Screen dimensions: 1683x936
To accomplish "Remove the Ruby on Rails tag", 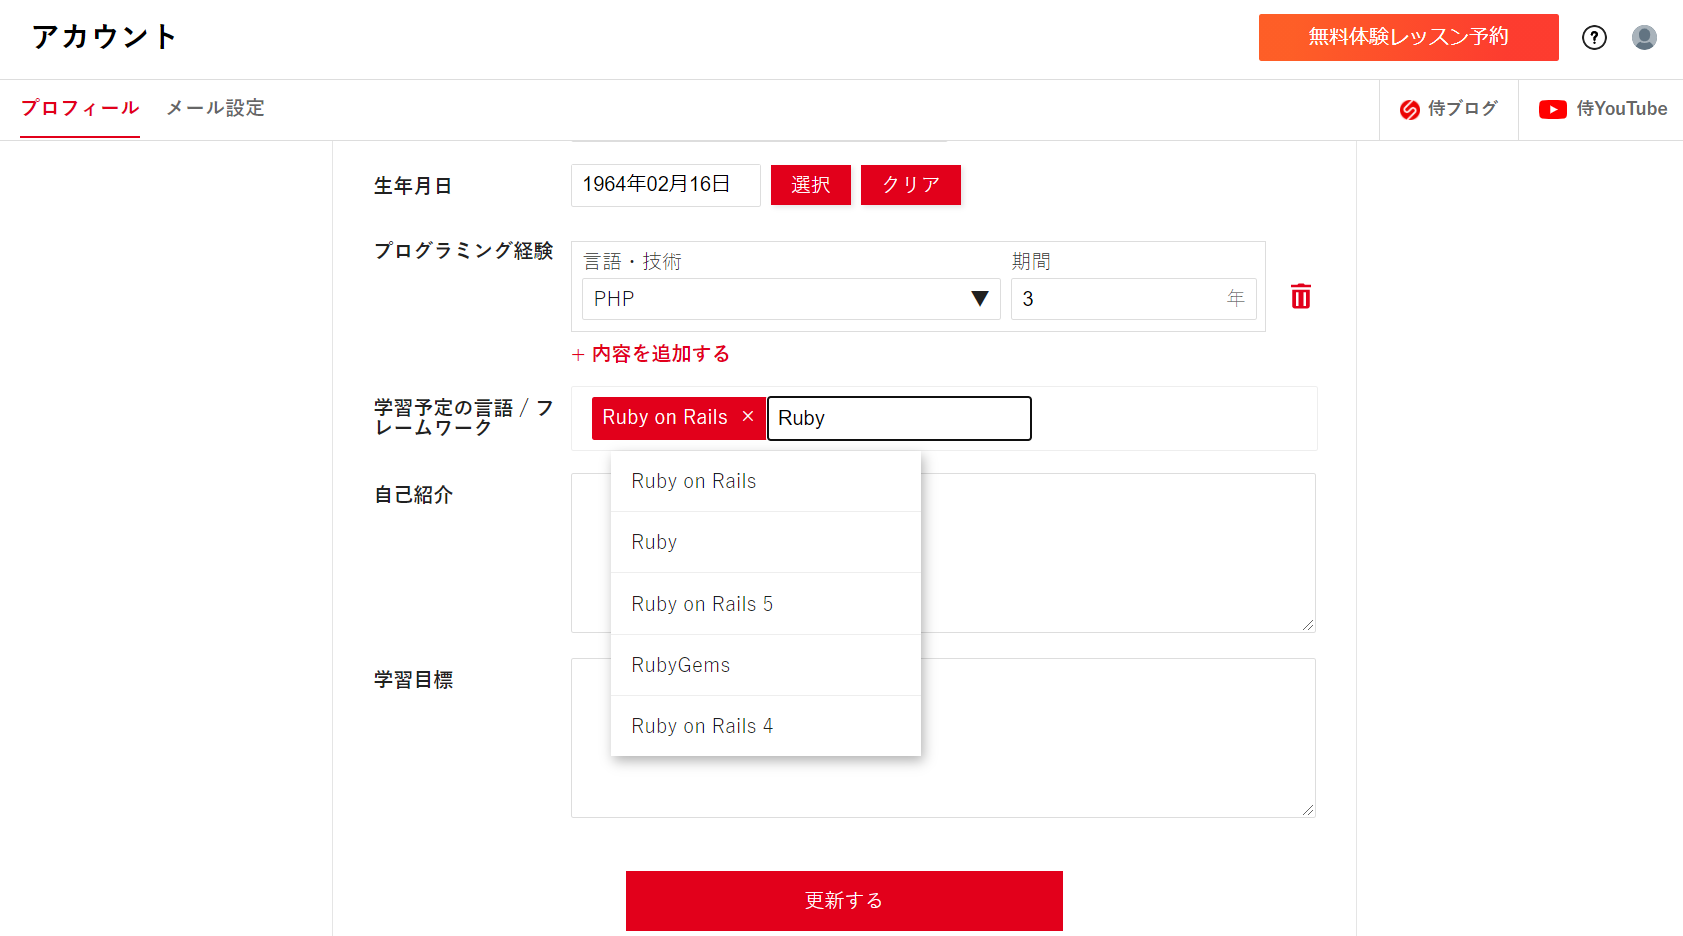I will [748, 417].
